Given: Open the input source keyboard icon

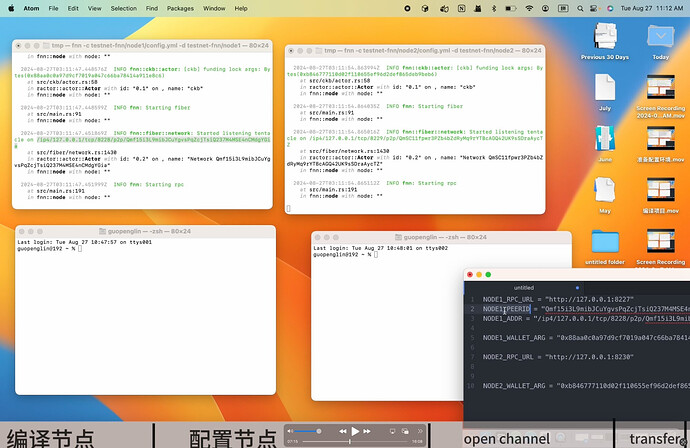Looking at the screenshot, I should (563, 8).
